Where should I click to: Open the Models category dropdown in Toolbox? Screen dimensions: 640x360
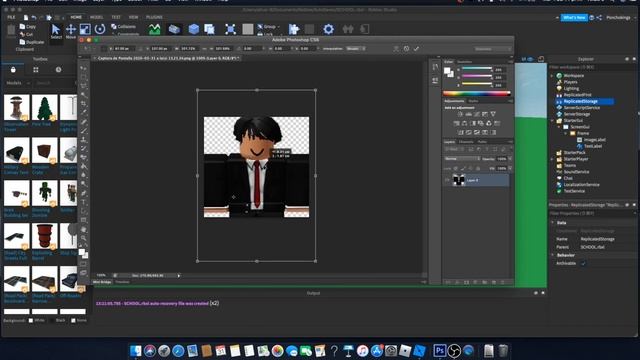18,83
